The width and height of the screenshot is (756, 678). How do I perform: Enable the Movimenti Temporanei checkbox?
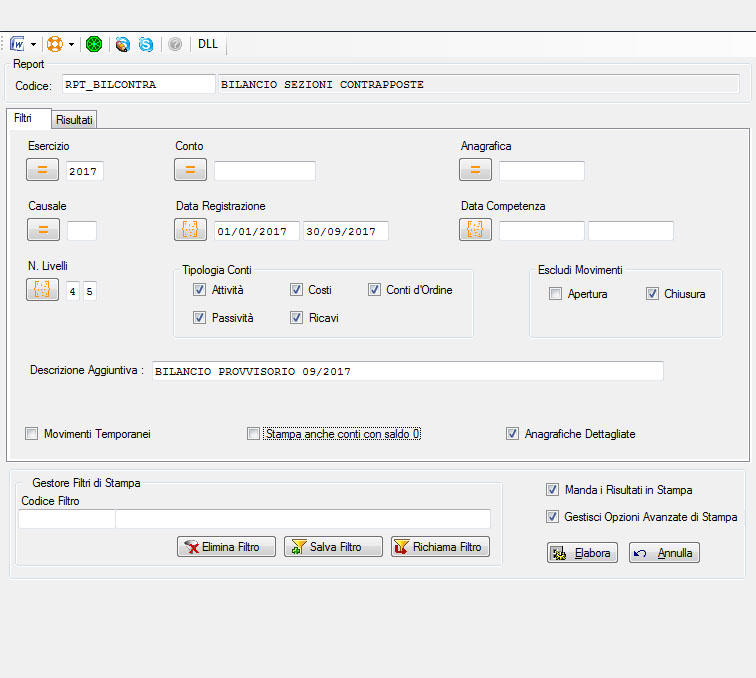pyautogui.click(x=31, y=434)
